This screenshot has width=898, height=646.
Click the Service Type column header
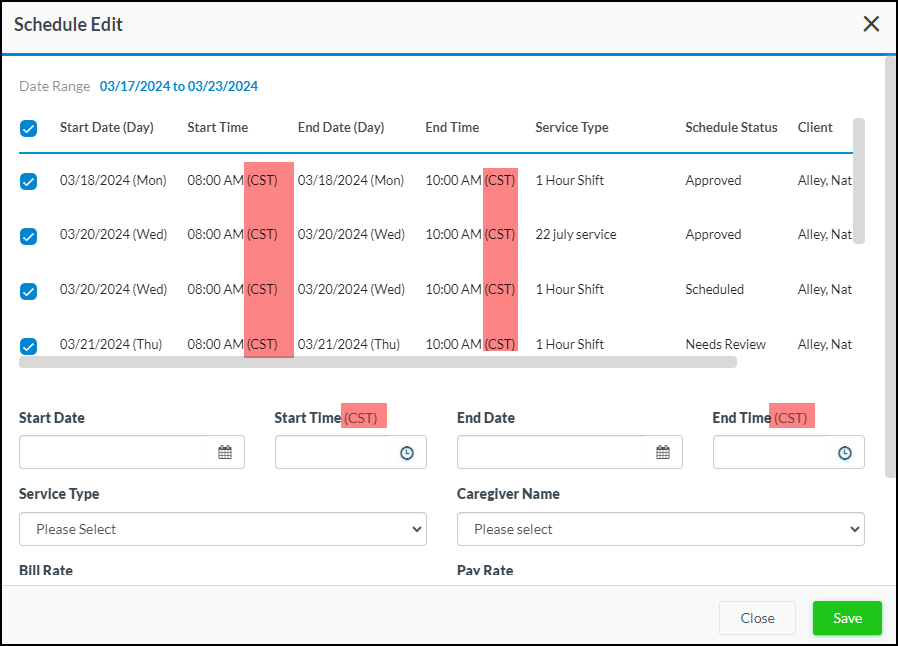click(x=571, y=127)
